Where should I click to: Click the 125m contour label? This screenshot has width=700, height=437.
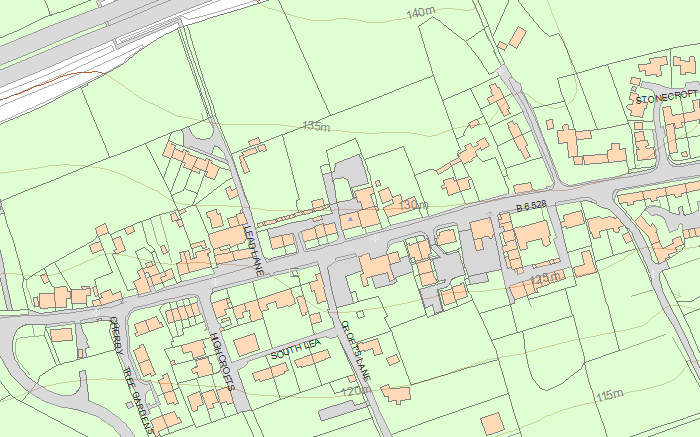(546, 279)
